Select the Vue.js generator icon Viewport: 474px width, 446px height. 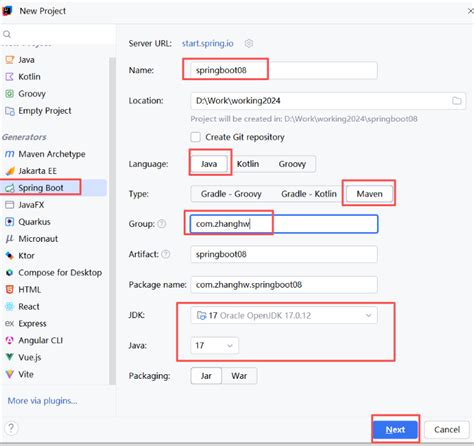coord(10,357)
